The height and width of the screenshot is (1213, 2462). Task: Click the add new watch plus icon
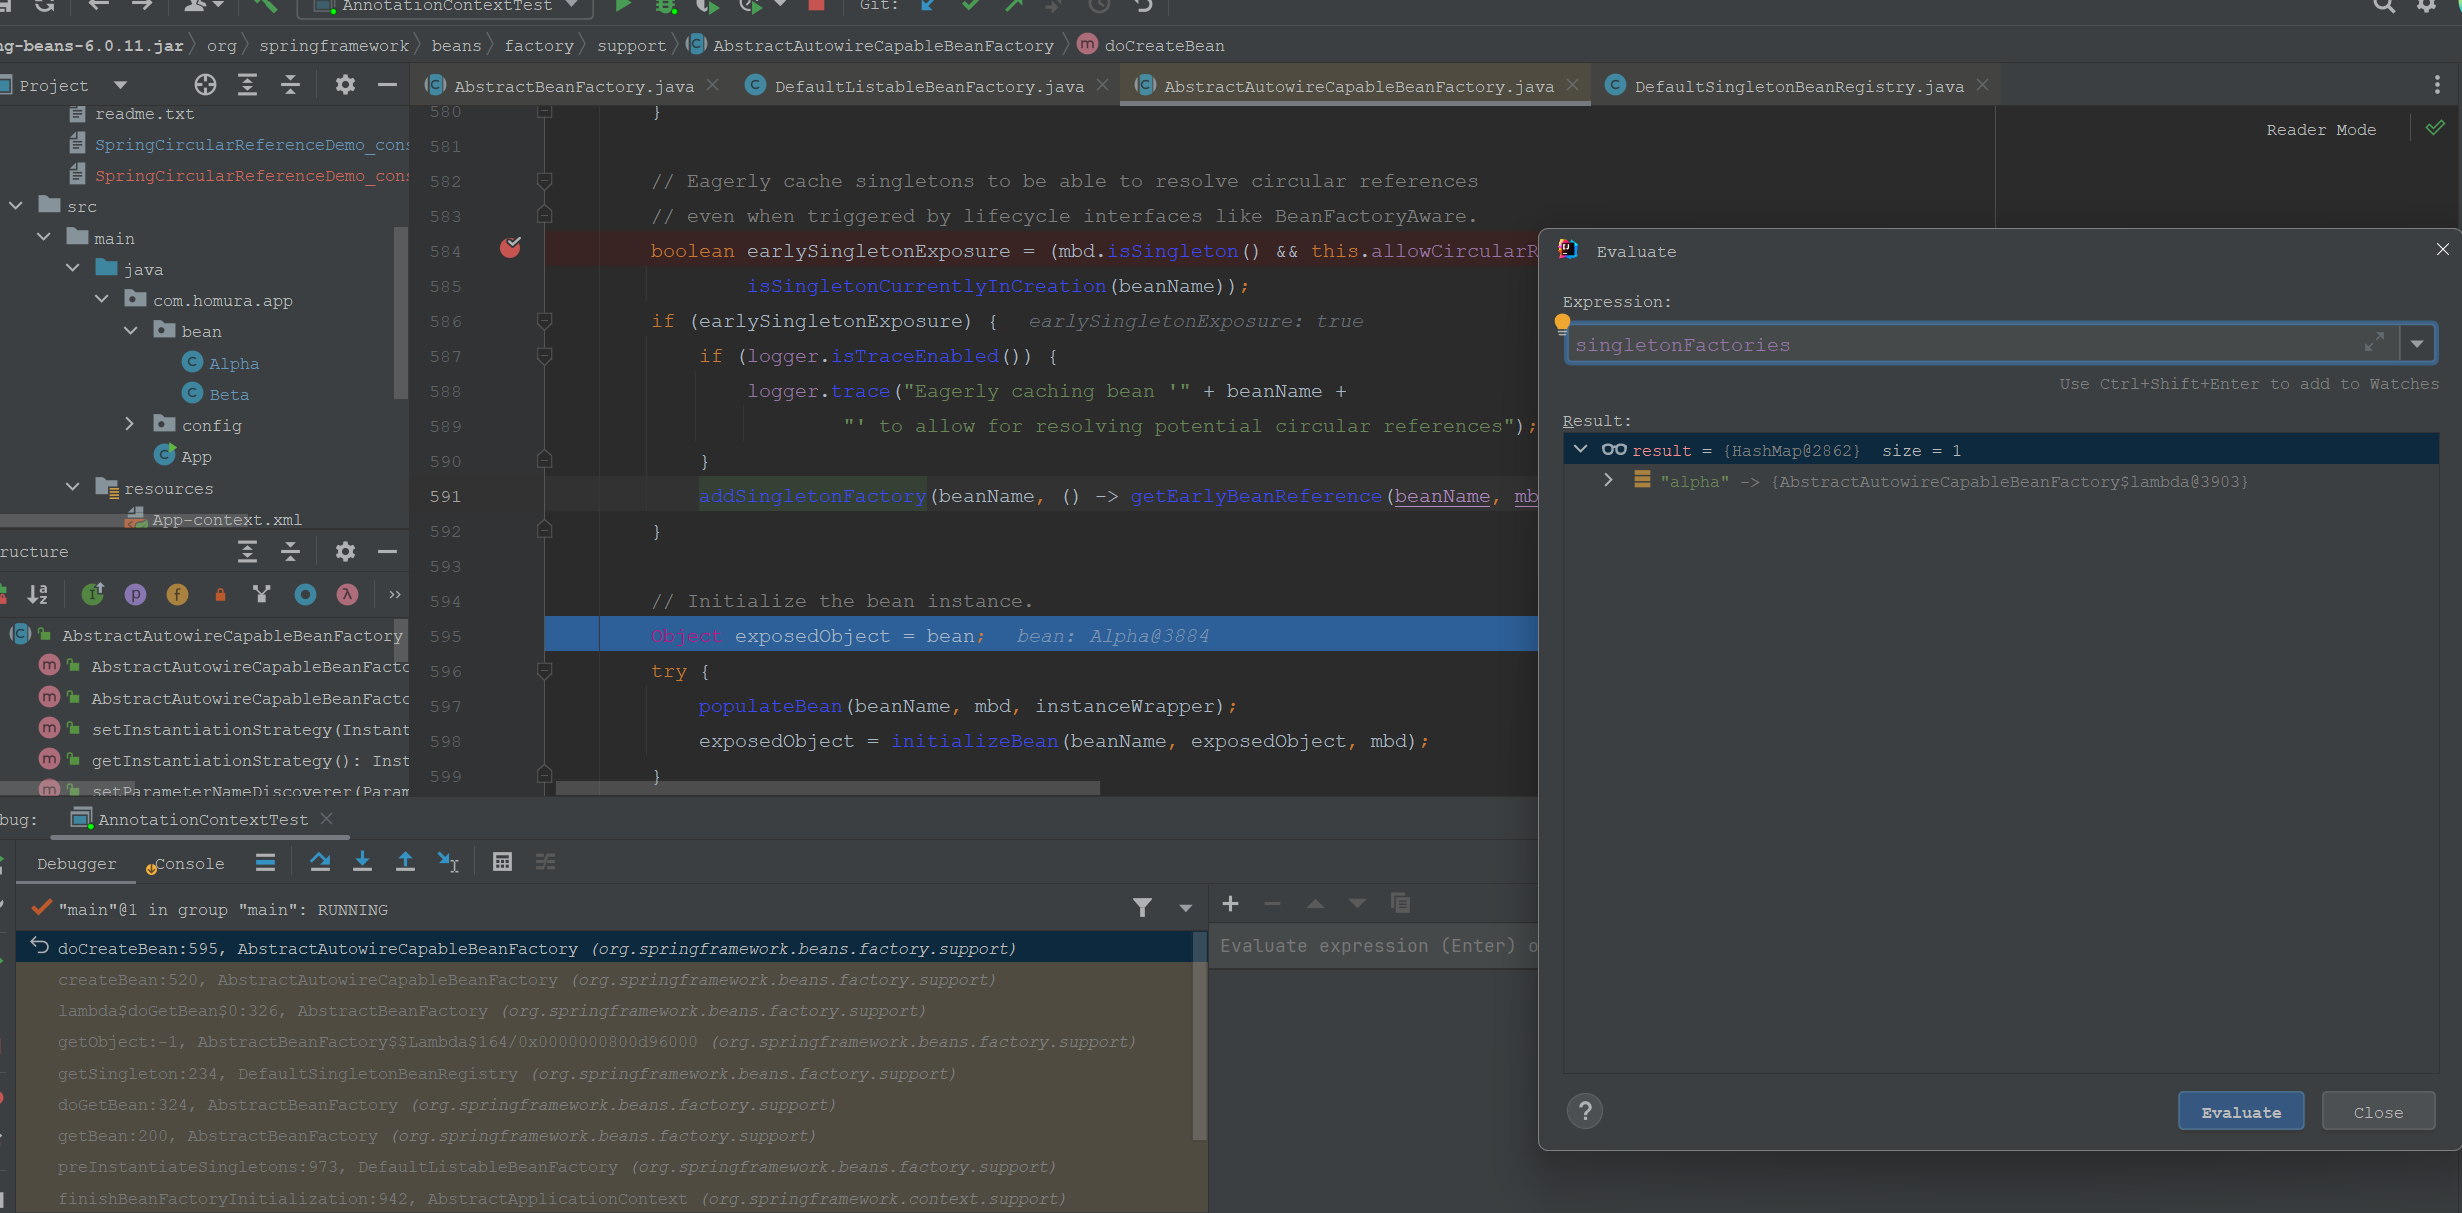[1230, 904]
